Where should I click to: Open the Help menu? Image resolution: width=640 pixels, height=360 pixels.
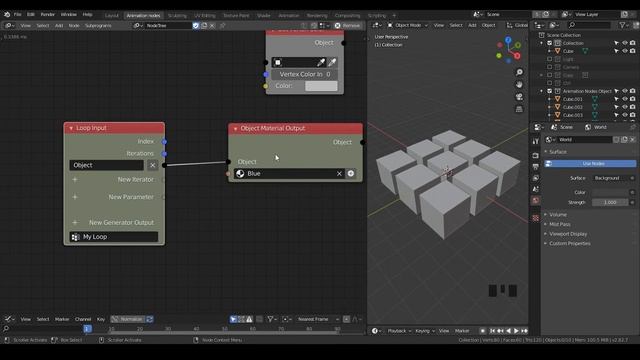tap(87, 14)
